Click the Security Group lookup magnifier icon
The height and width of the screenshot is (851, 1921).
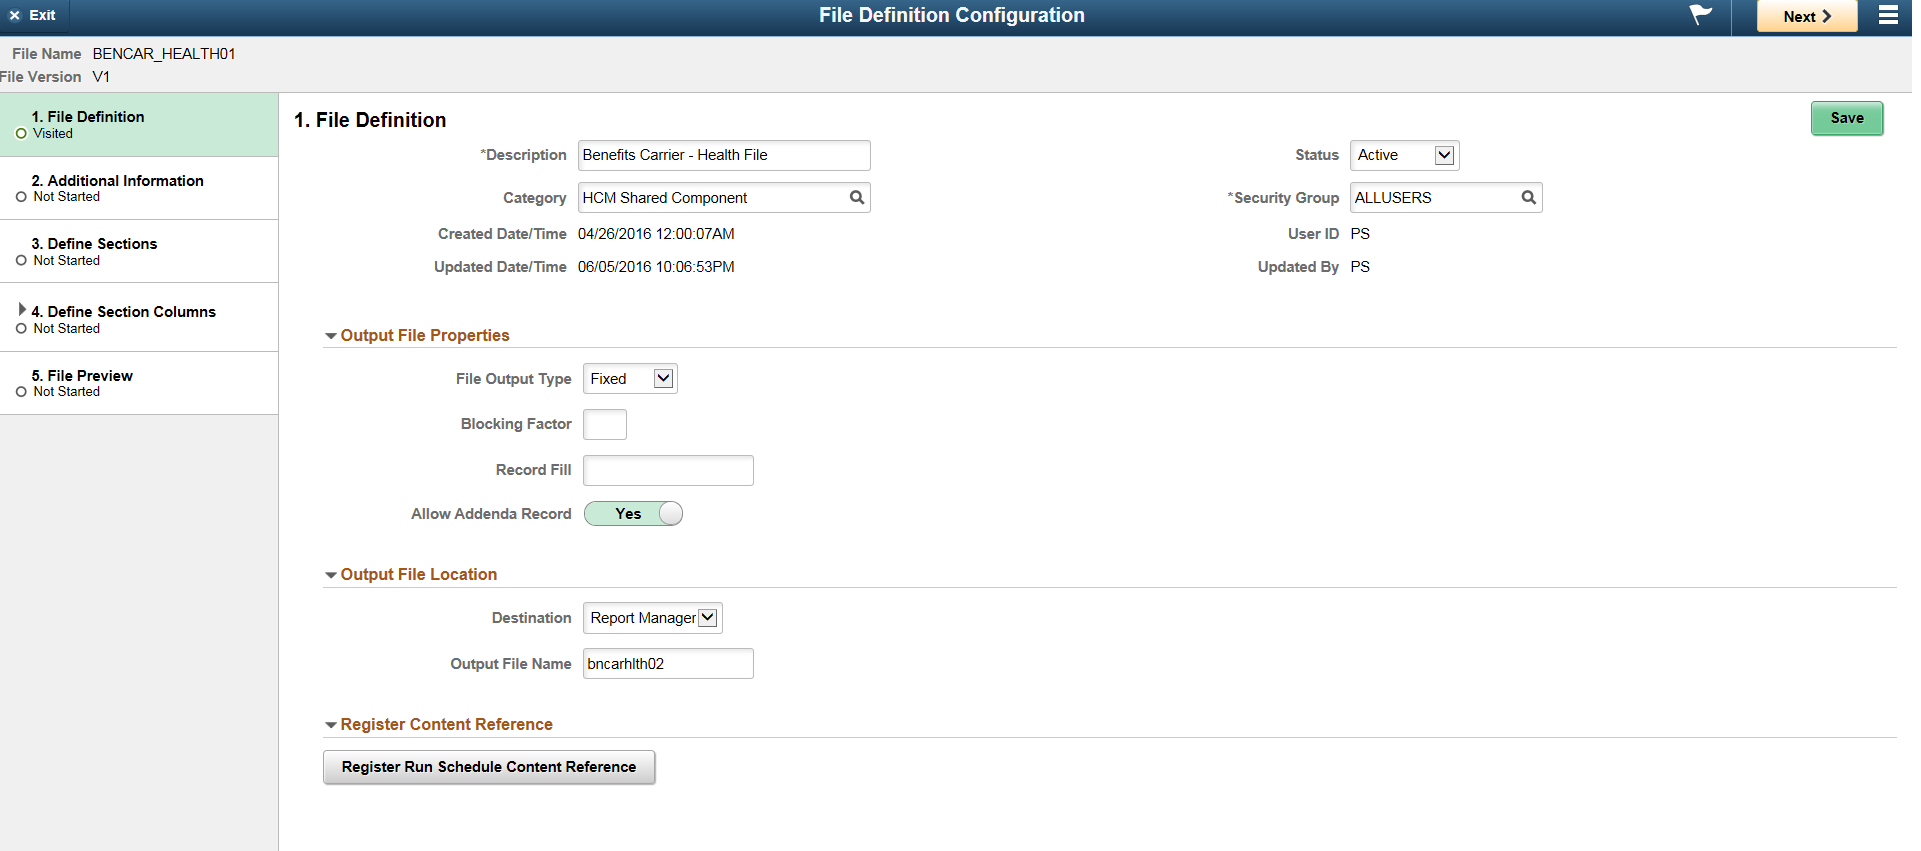coord(1529,198)
